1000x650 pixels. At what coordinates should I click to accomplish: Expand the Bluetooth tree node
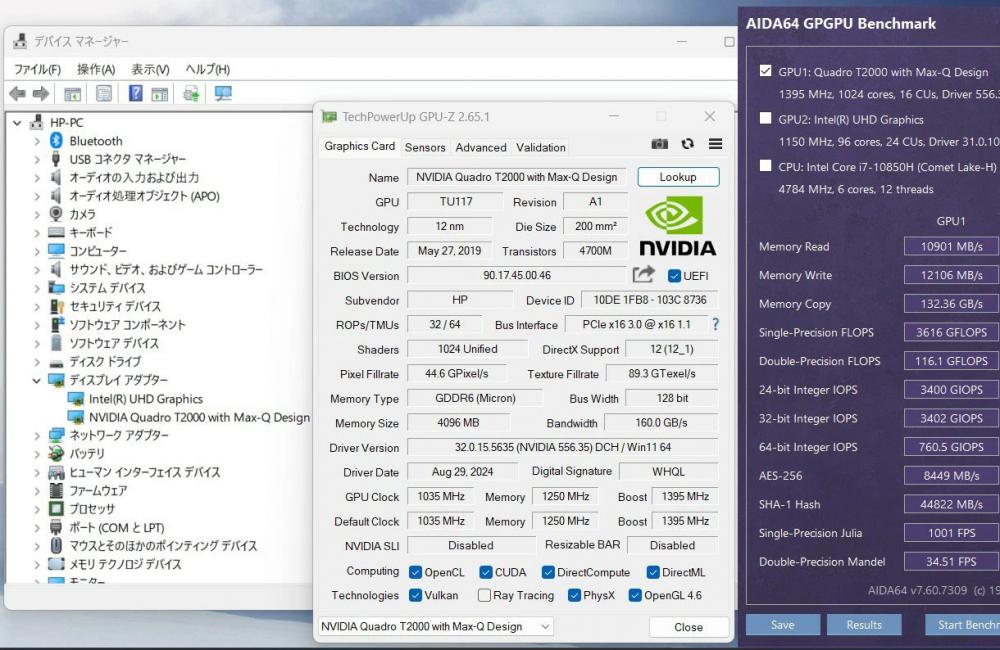(x=37, y=141)
